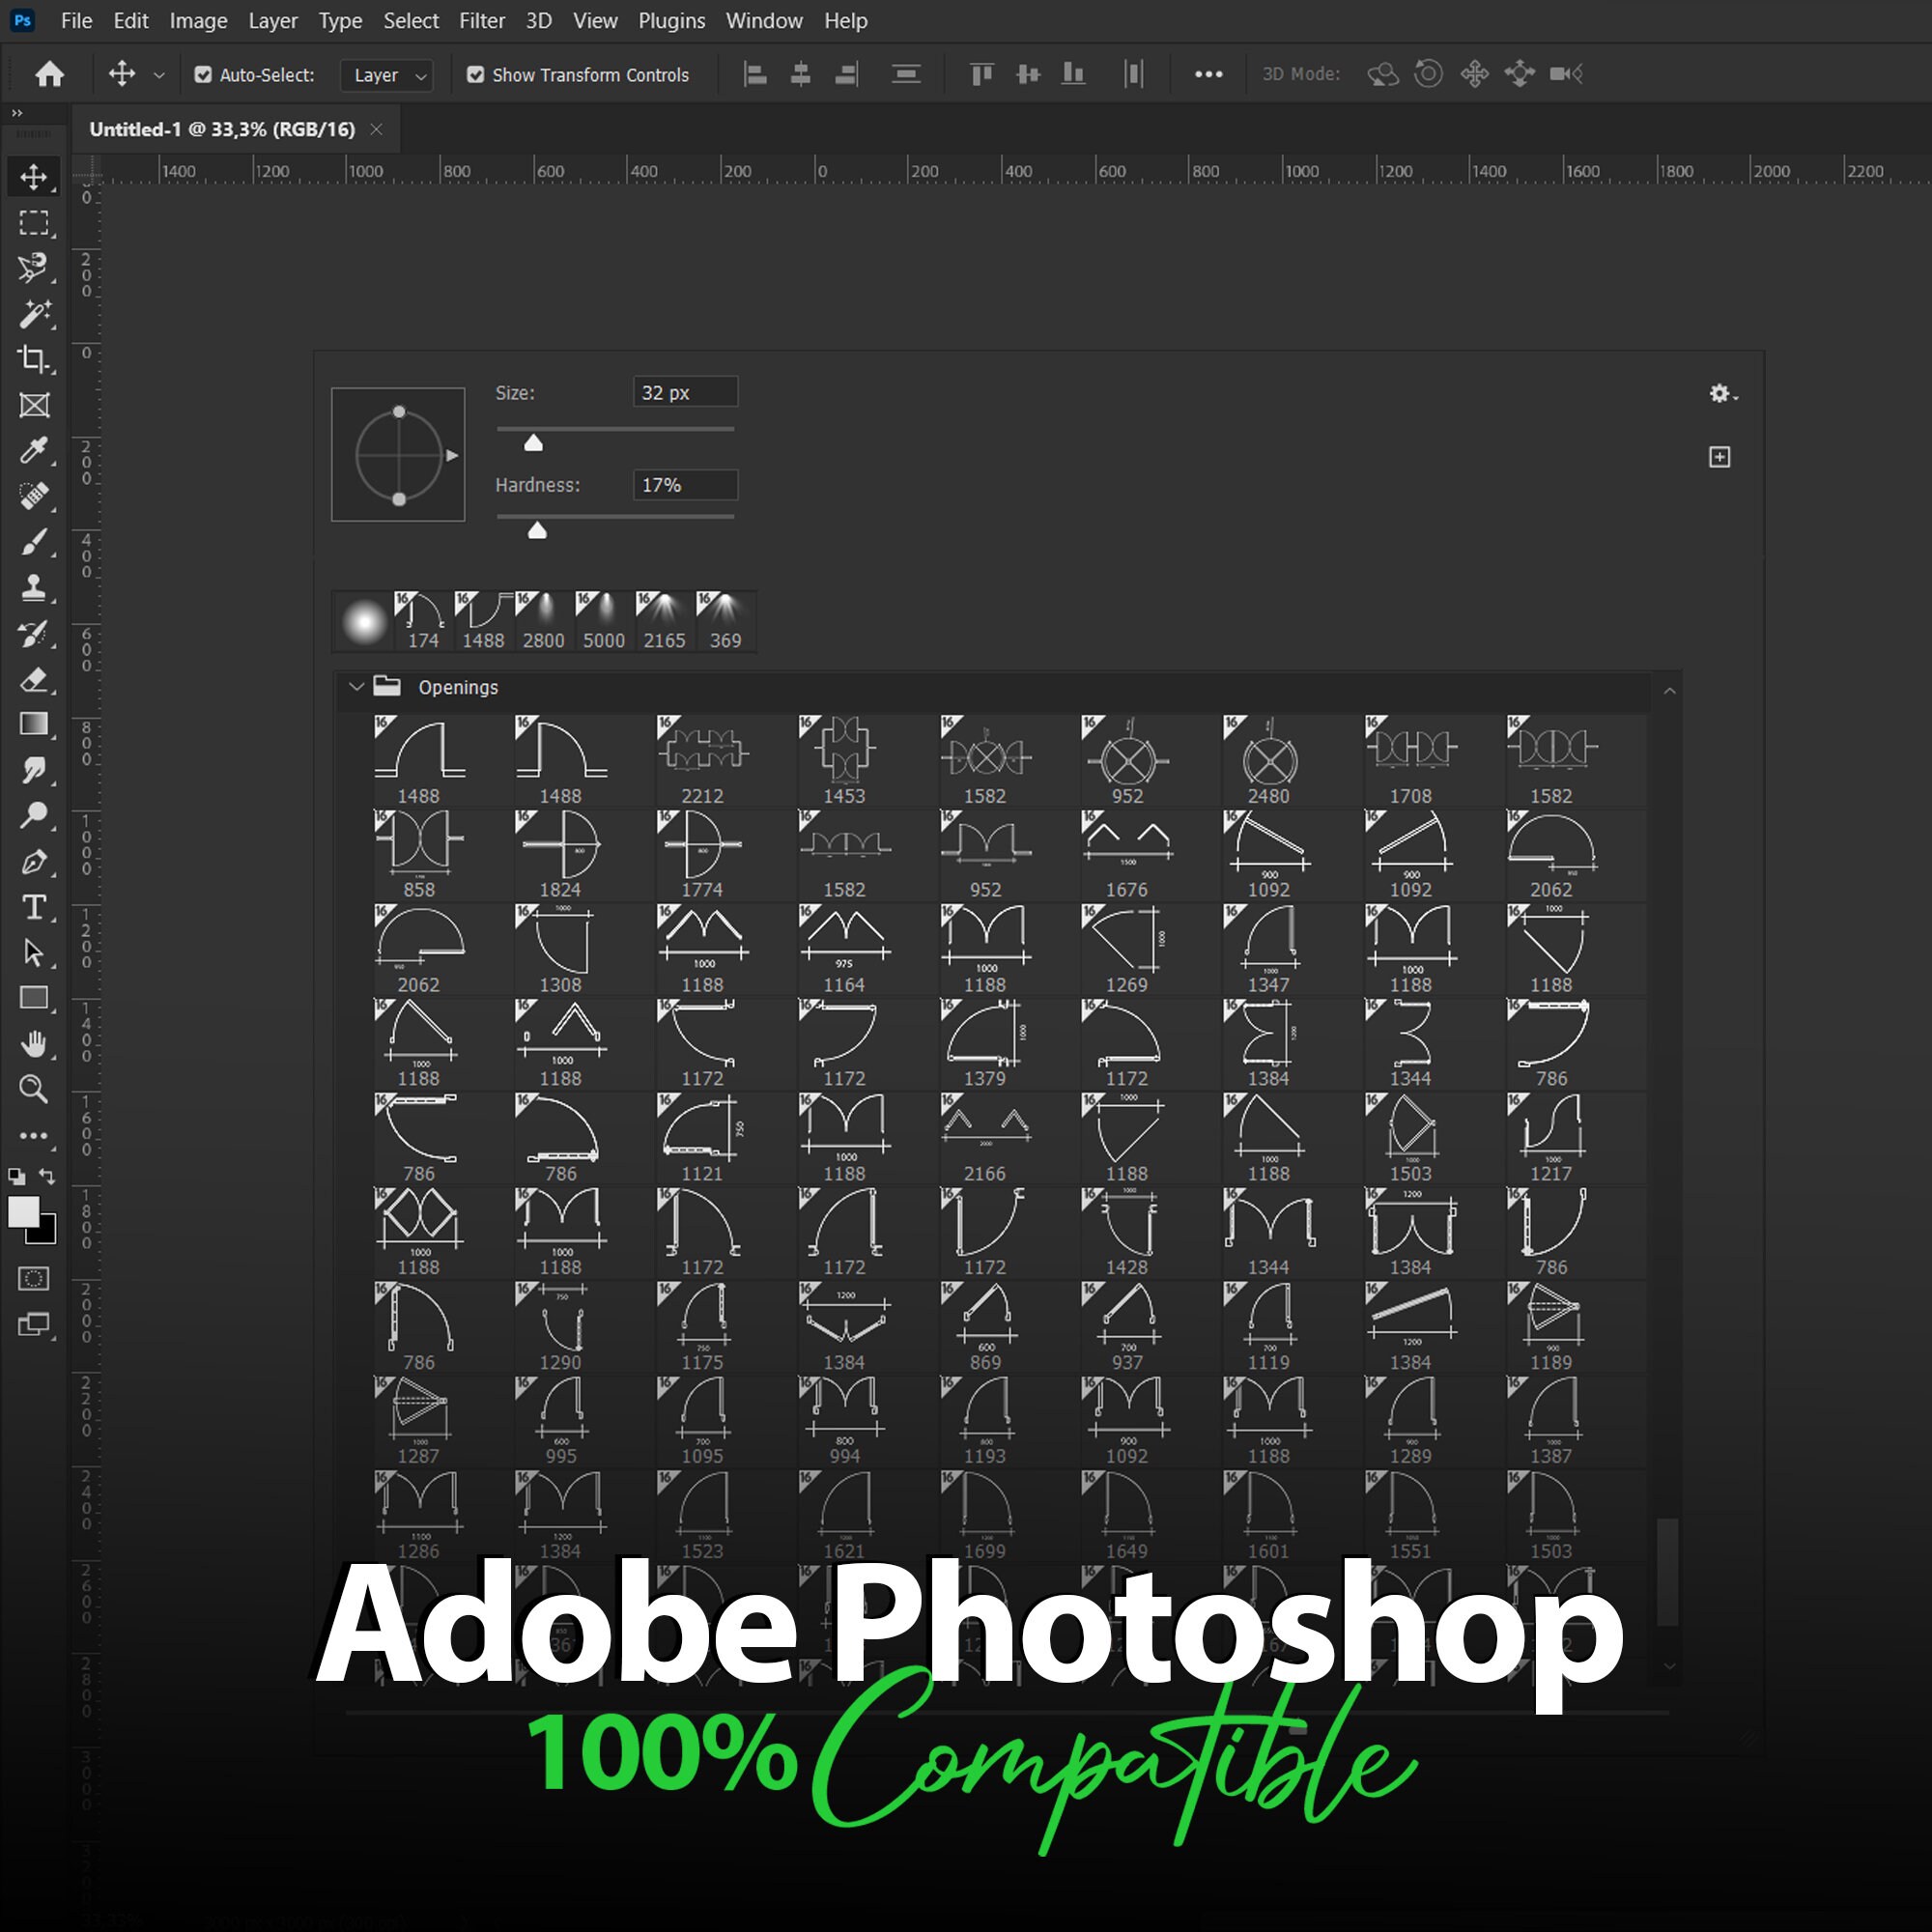Click align horizontal centers icon

pos(801,74)
